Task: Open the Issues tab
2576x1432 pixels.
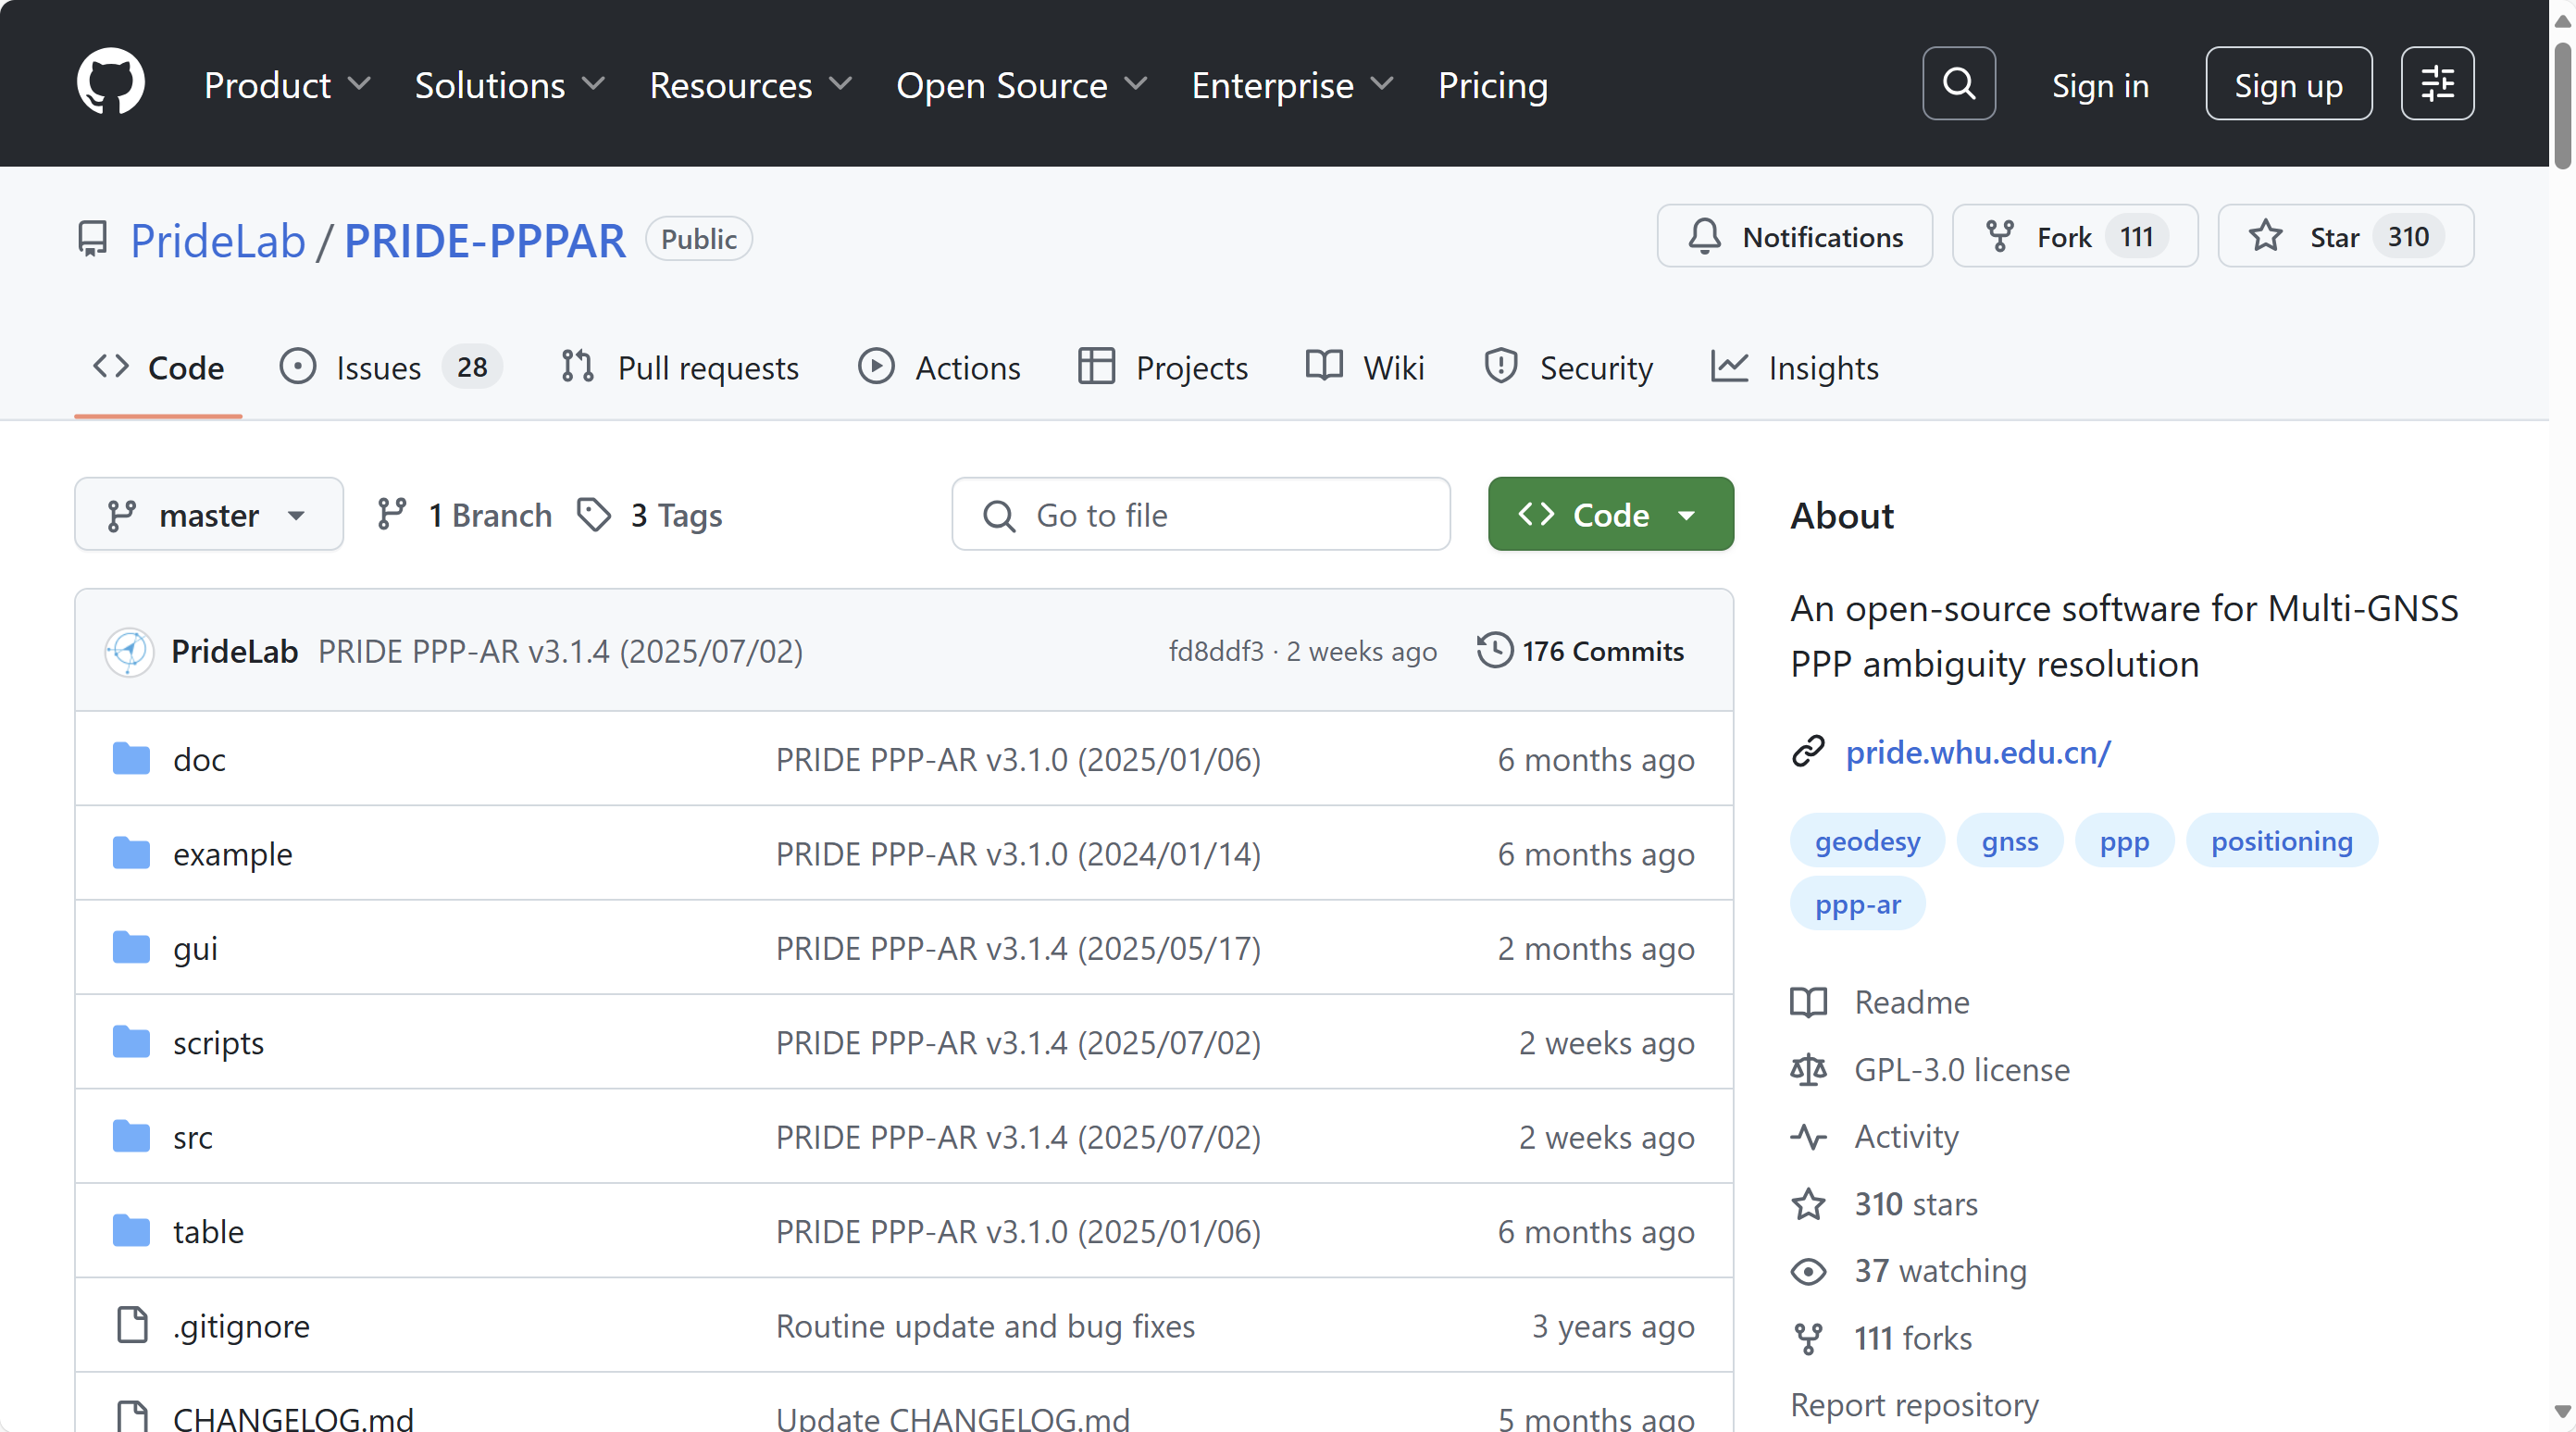Action: pyautogui.click(x=391, y=368)
